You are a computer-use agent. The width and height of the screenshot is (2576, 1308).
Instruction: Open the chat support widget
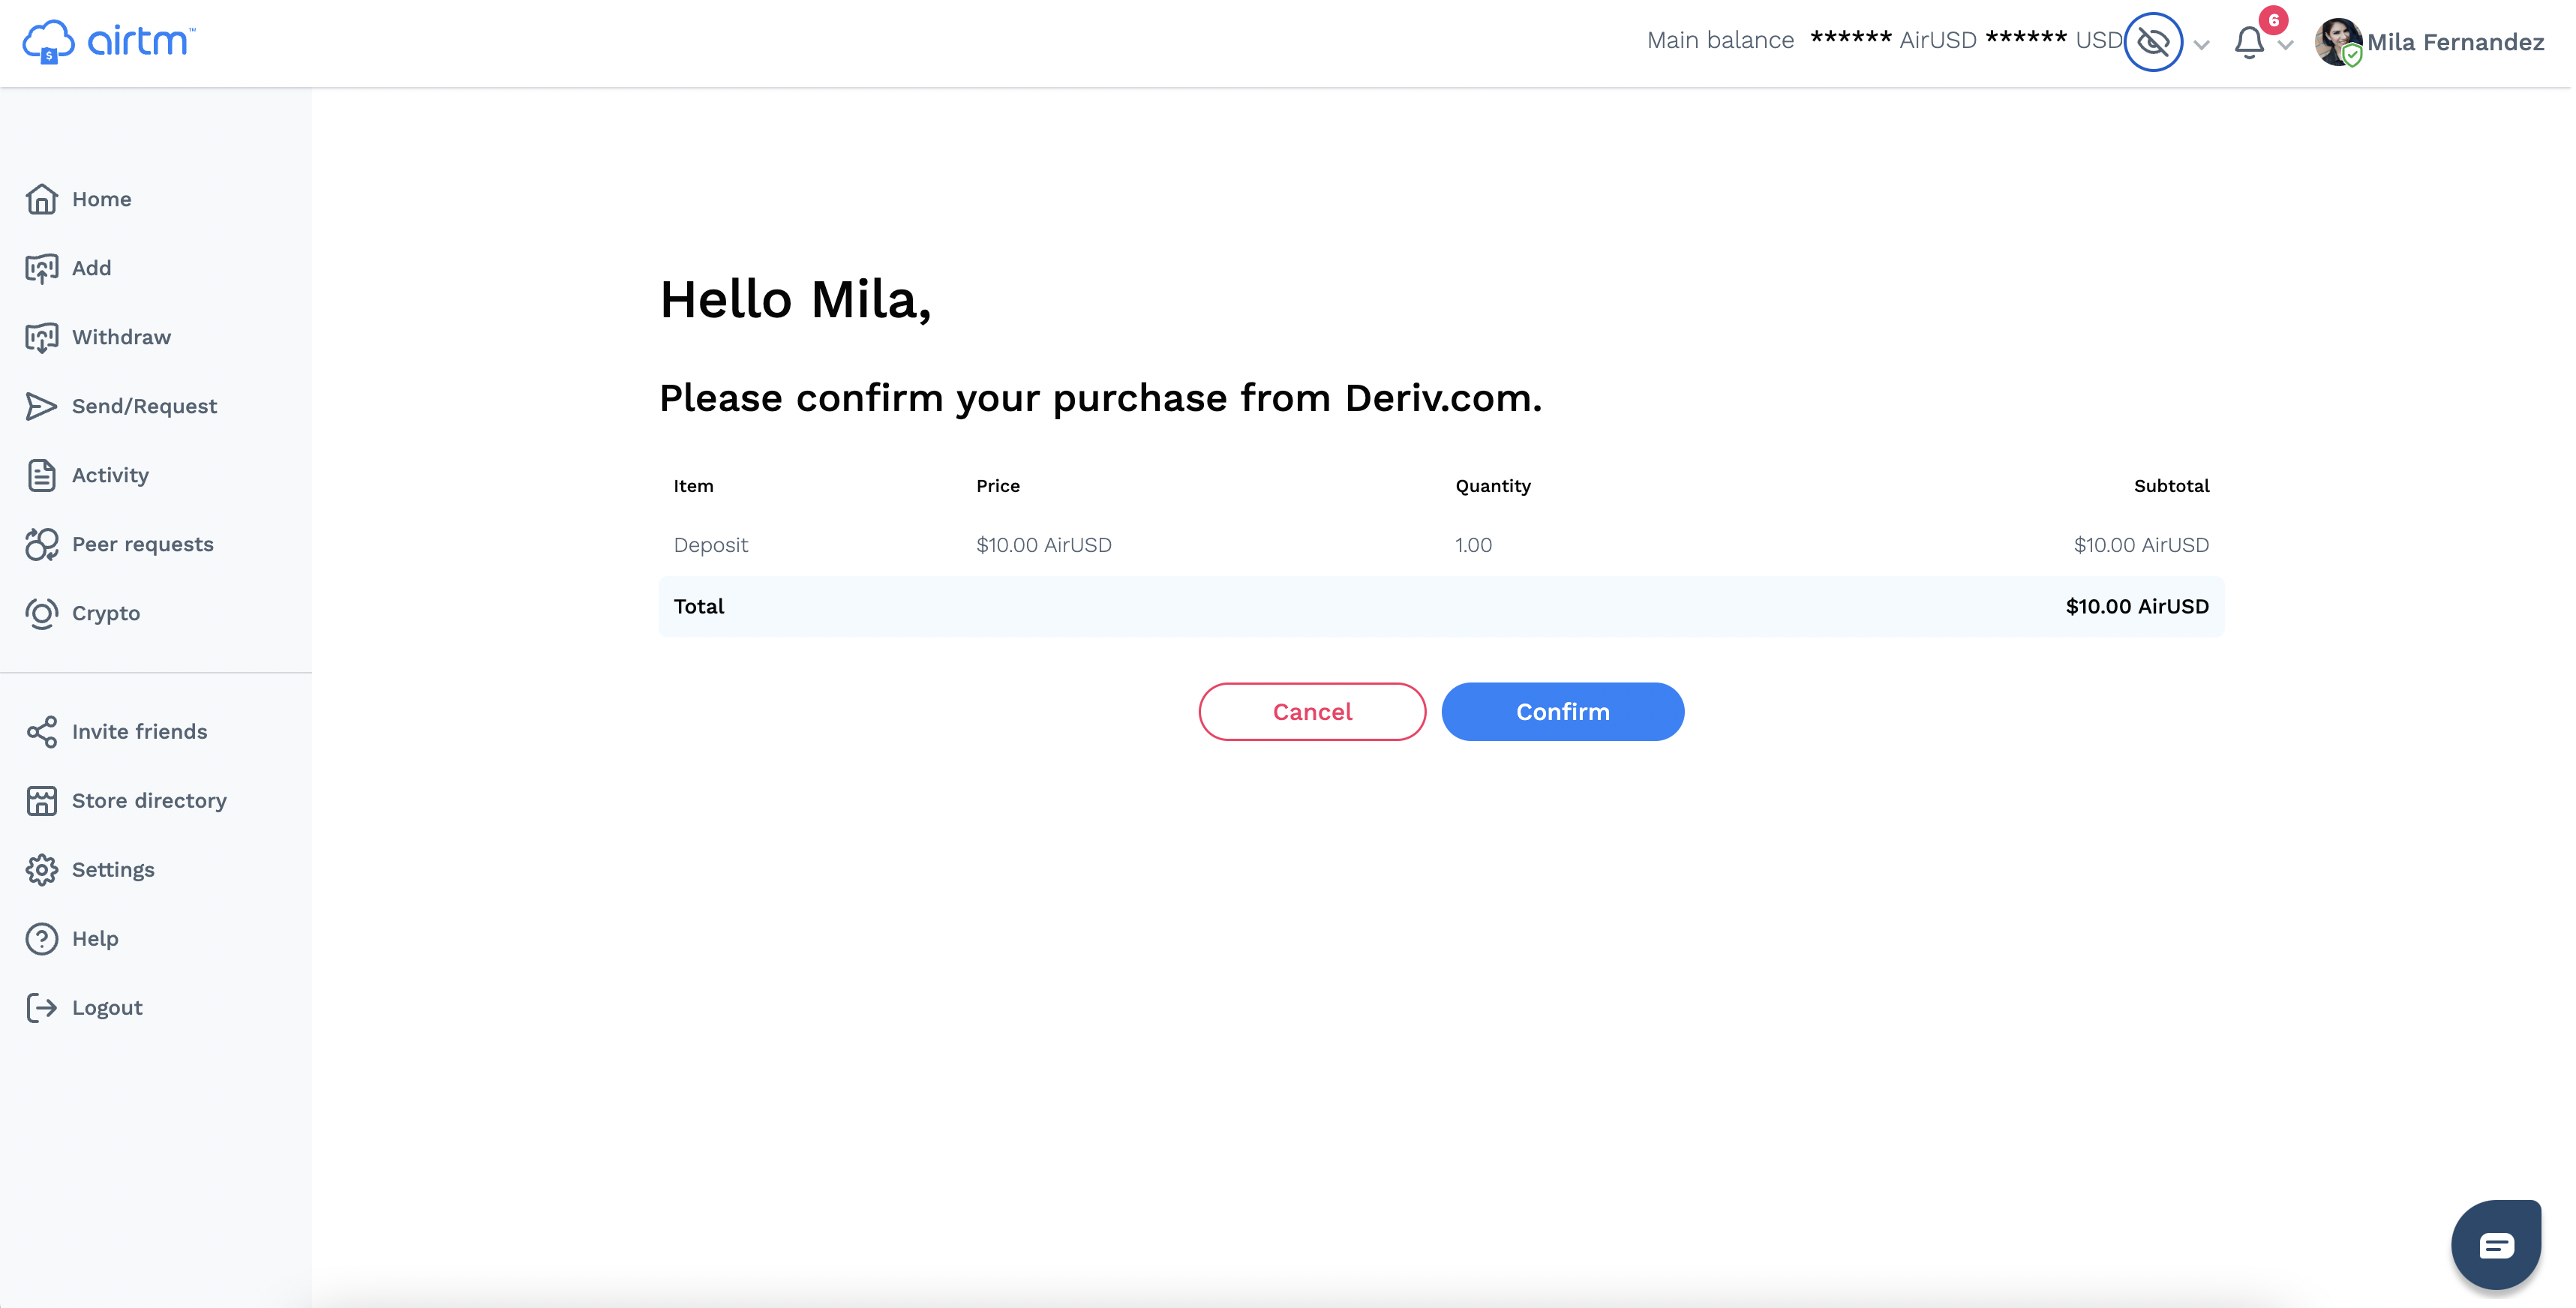[2496, 1245]
